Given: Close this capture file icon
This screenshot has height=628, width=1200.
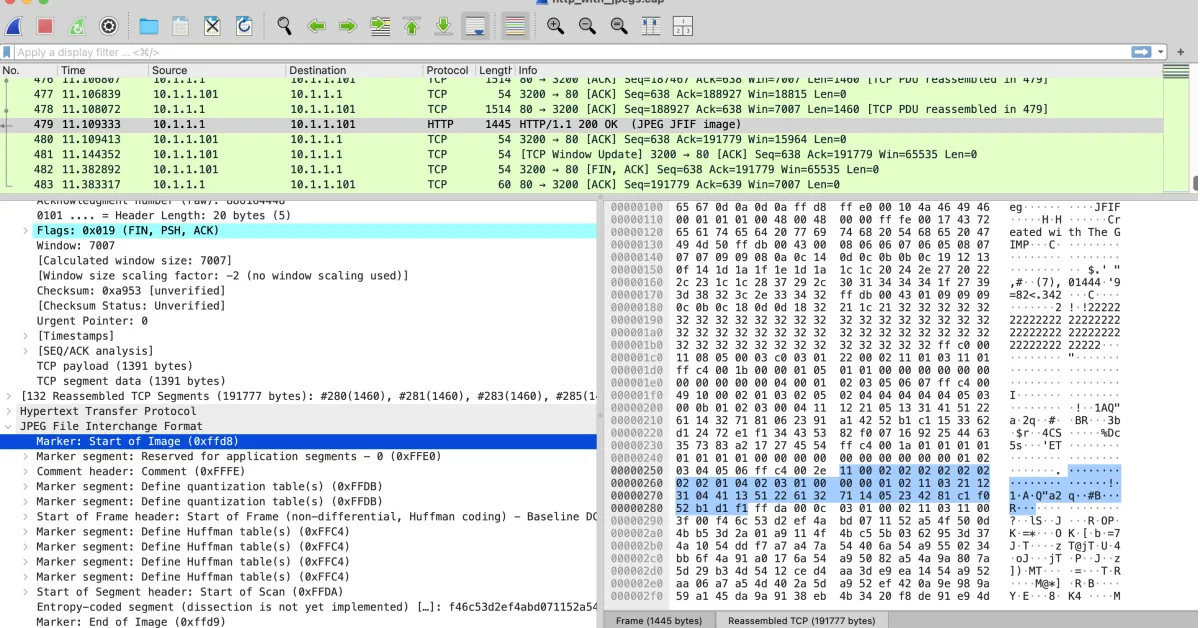Looking at the screenshot, I should pyautogui.click(x=212, y=26).
